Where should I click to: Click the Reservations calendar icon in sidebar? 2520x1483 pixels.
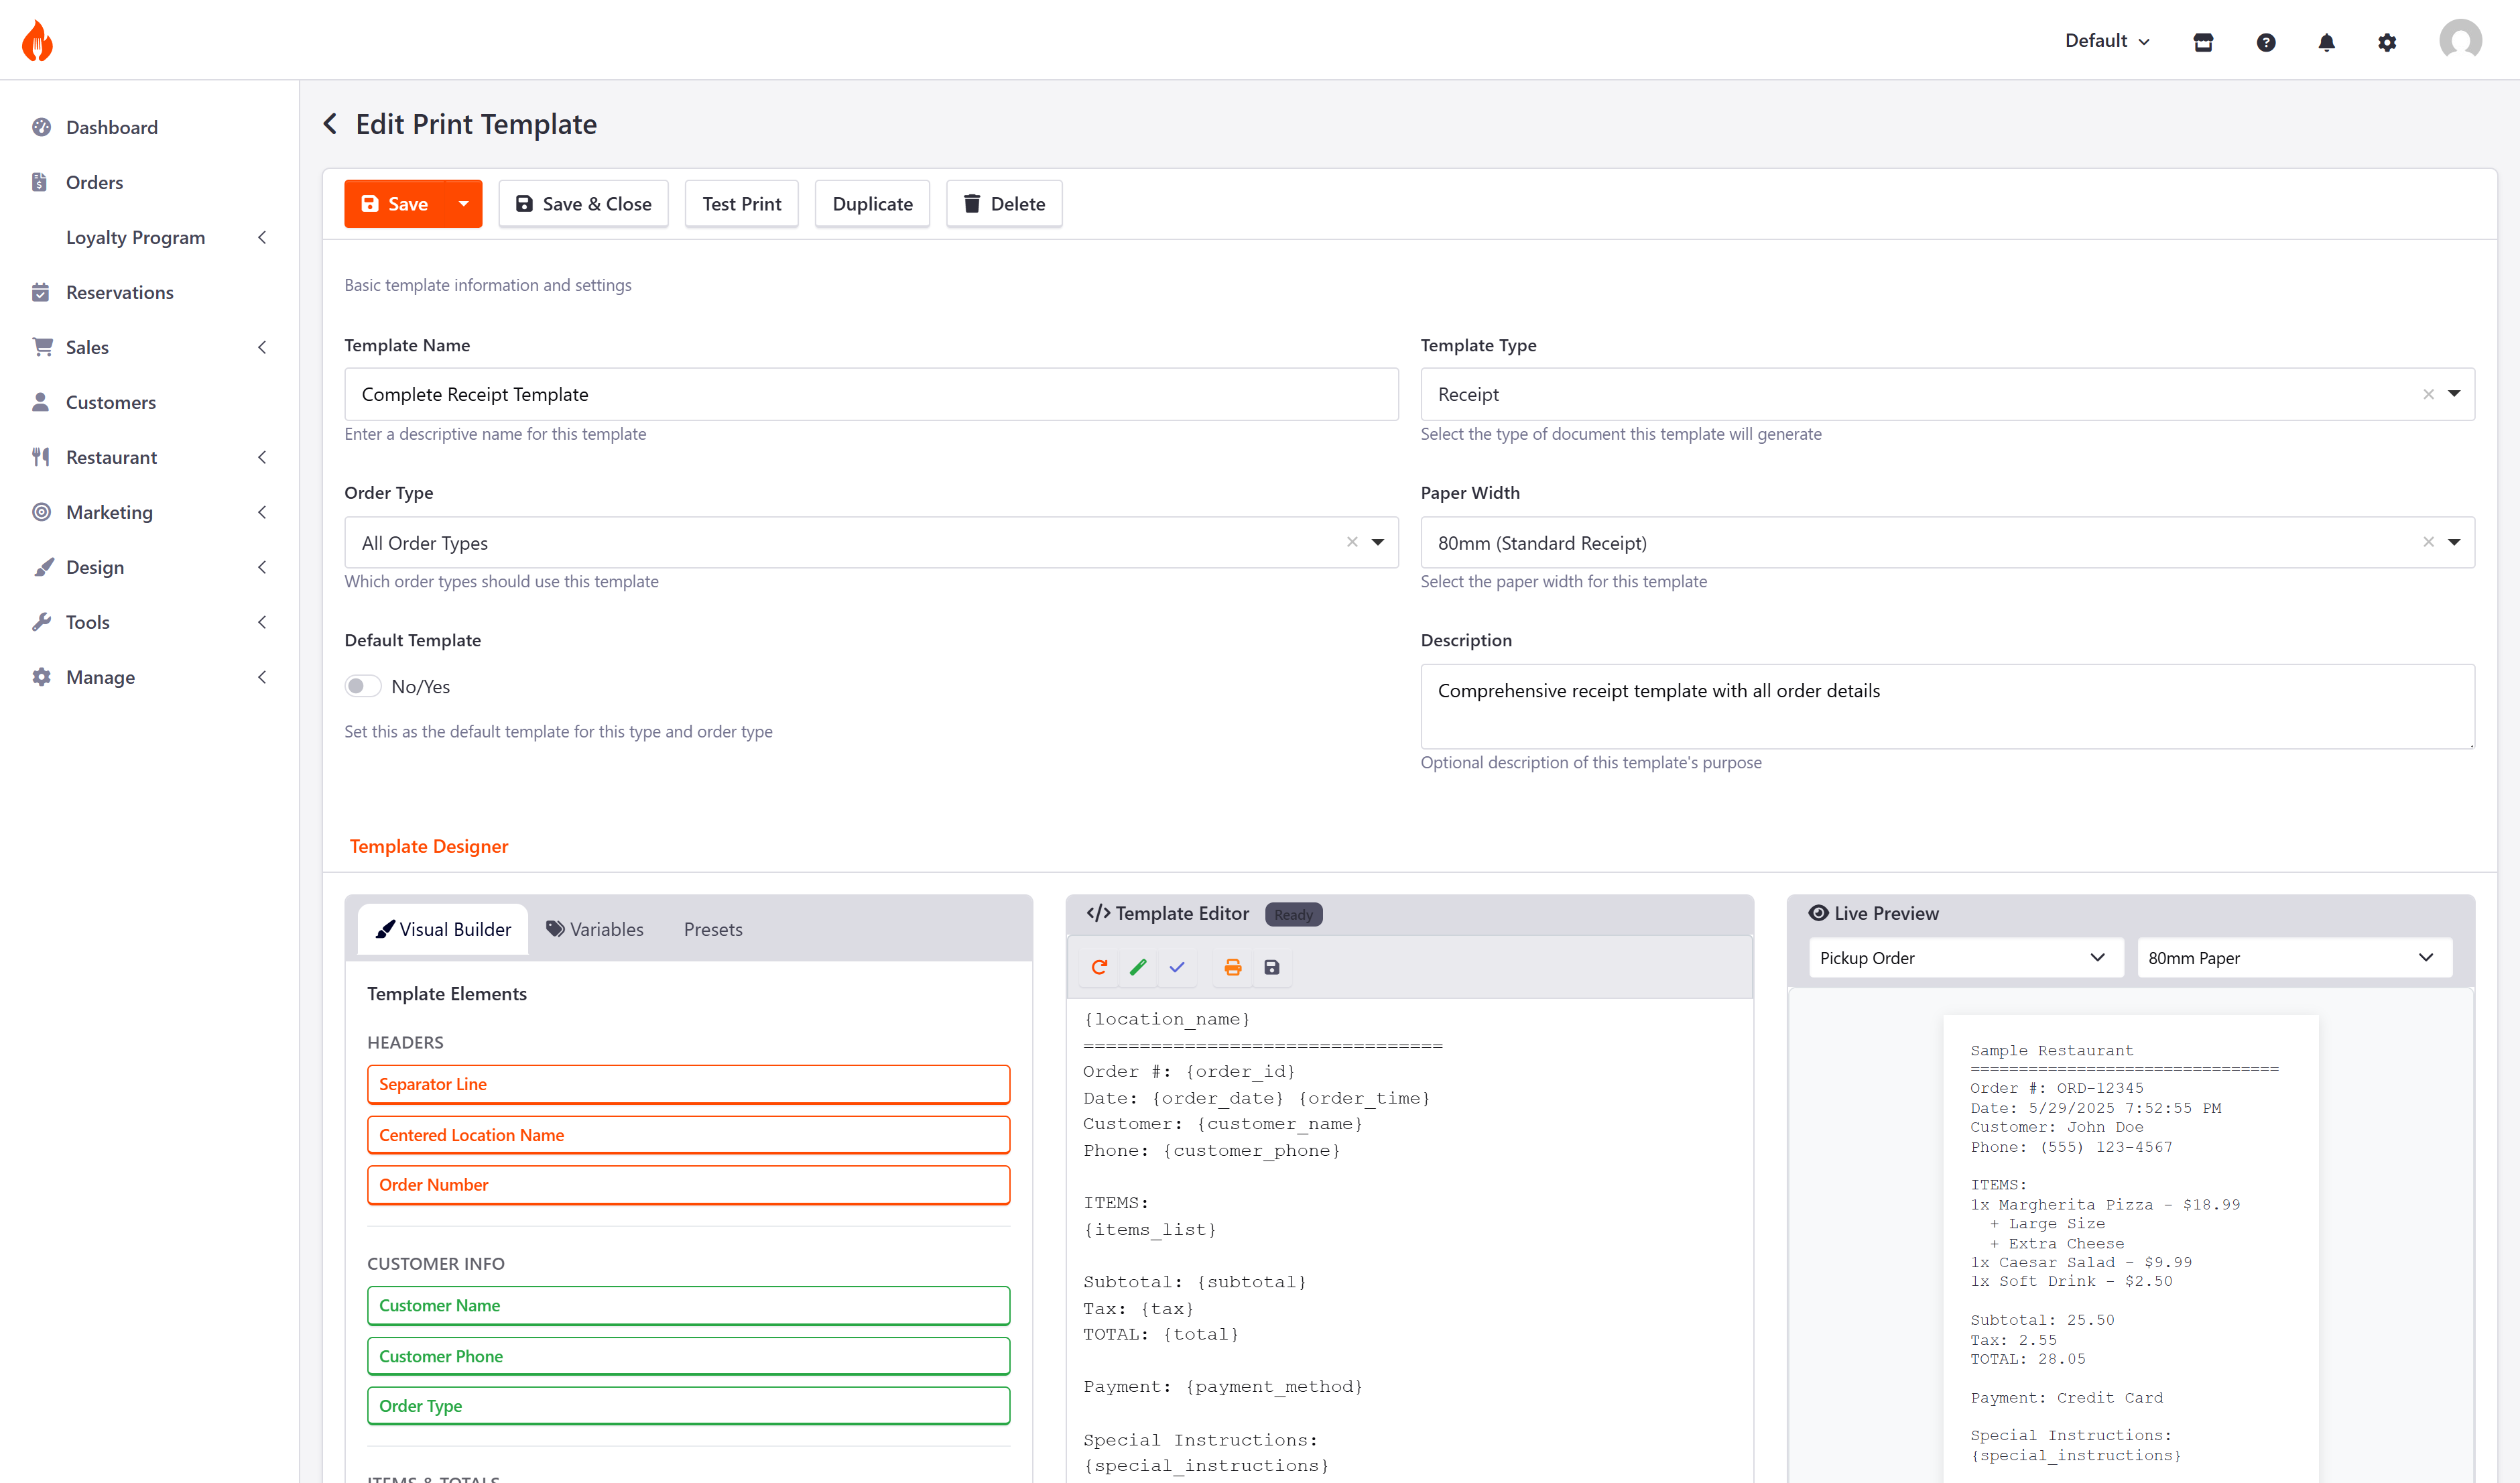click(40, 292)
